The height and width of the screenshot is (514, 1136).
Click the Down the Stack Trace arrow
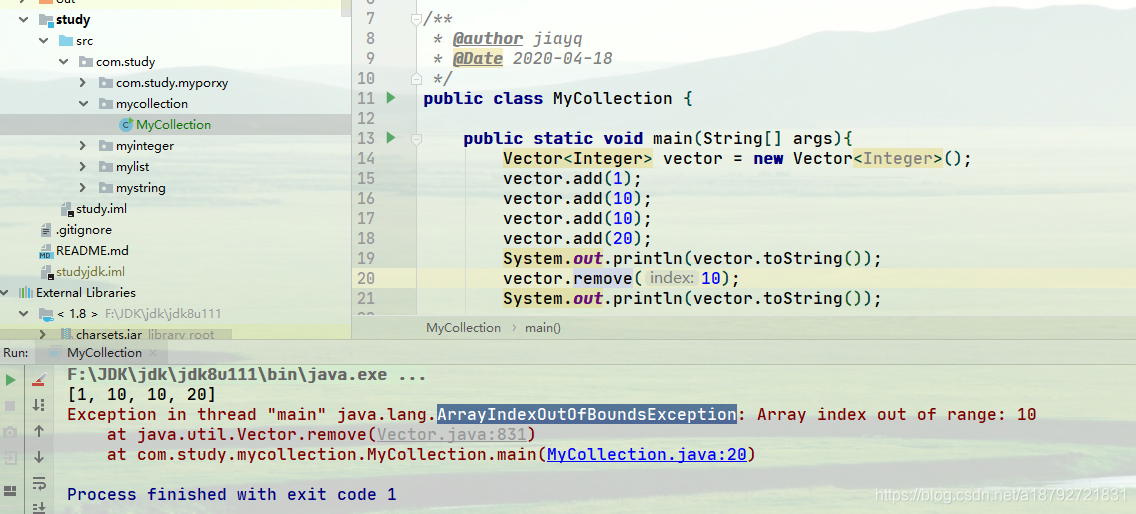[39, 457]
